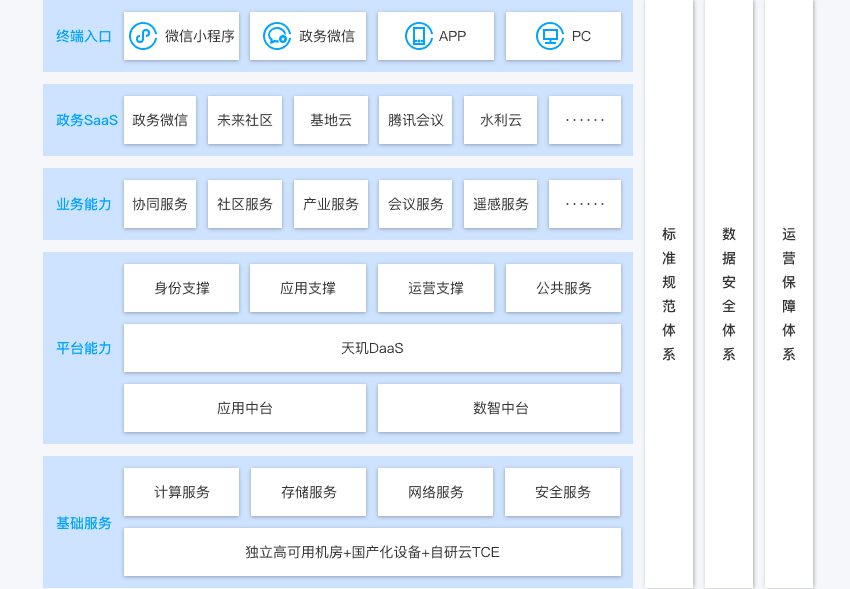Select the 遥感服务 card
This screenshot has width=850, height=589.
click(500, 204)
